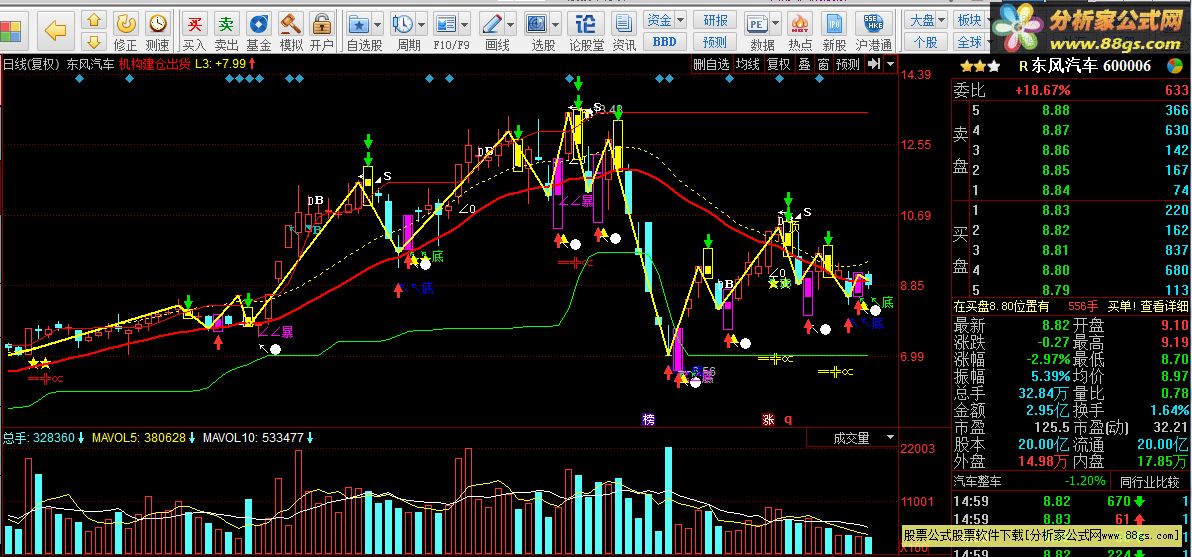Image resolution: width=1192 pixels, height=557 pixels.
Task: Open the 同行业比较 industry comparison tab
Action: point(1150,481)
